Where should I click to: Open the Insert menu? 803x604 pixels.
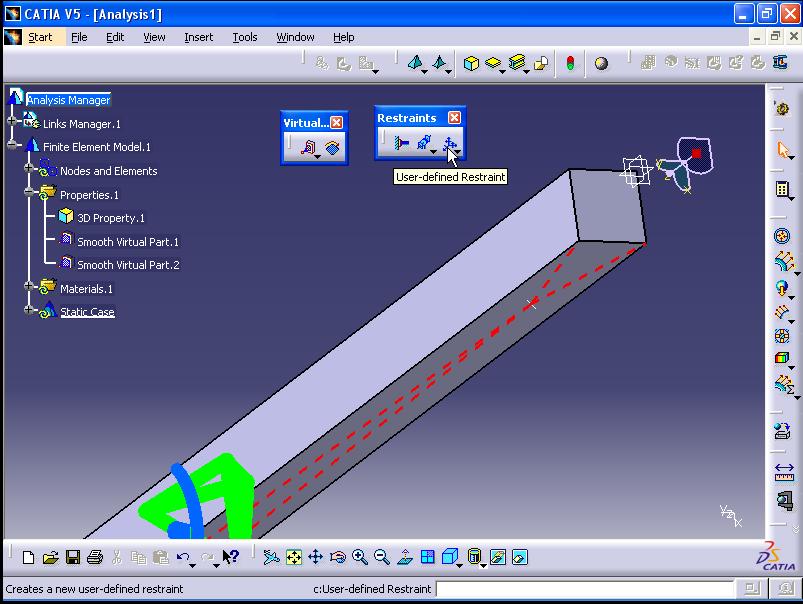(x=198, y=37)
